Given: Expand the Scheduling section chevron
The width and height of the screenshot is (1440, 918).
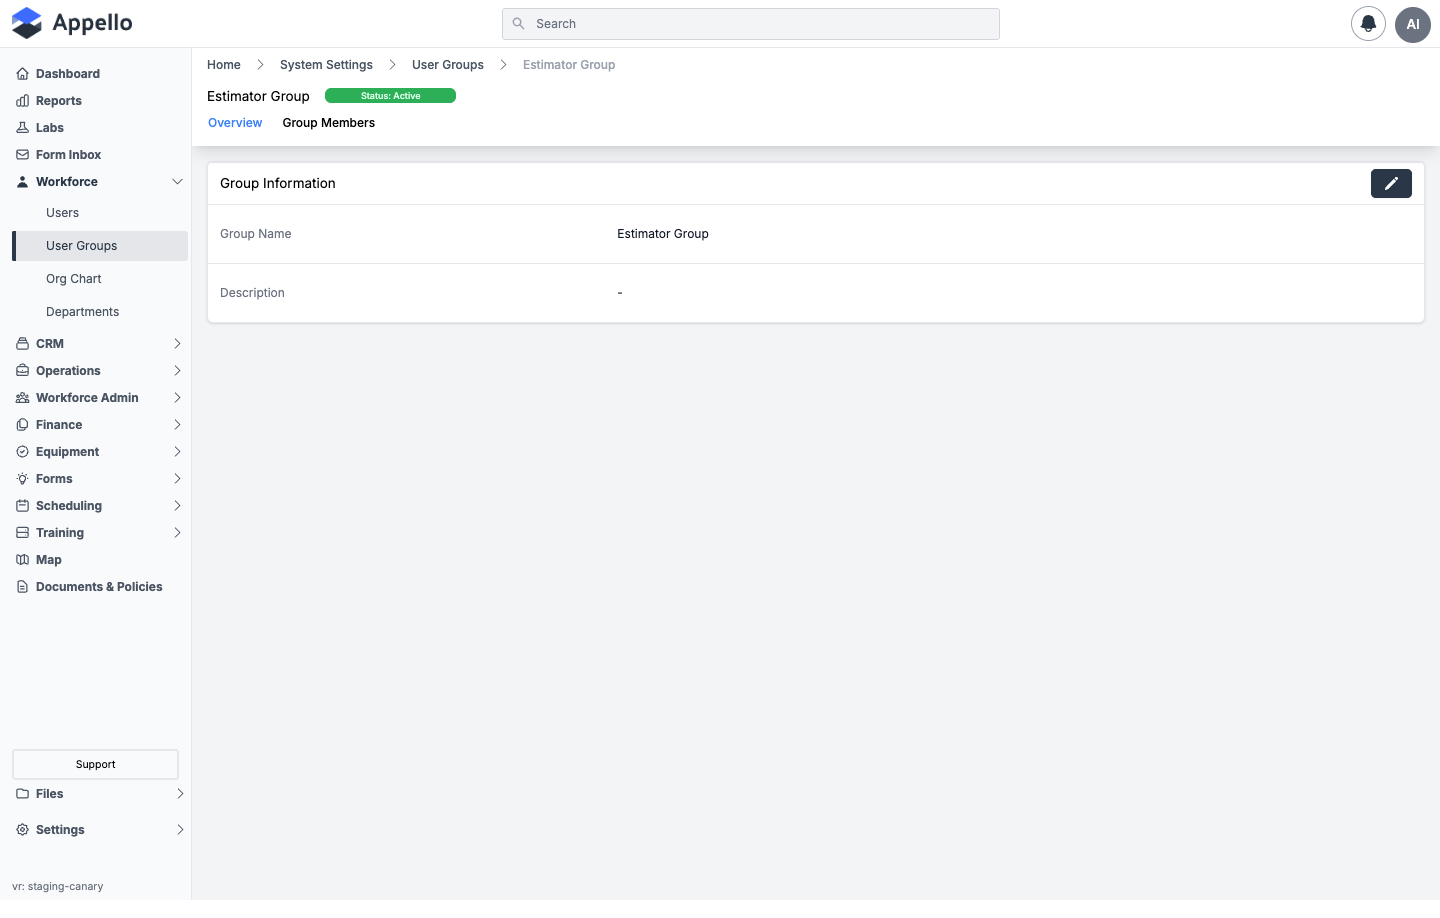Looking at the screenshot, I should (177, 506).
